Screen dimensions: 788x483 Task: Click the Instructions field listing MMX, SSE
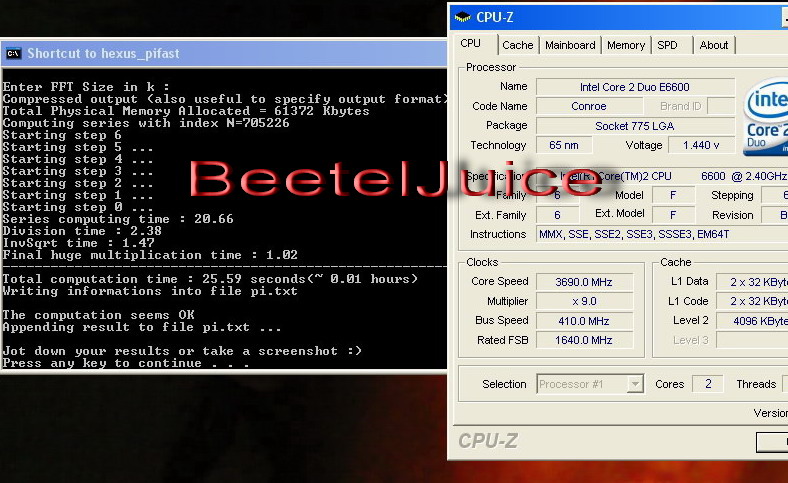click(x=662, y=234)
